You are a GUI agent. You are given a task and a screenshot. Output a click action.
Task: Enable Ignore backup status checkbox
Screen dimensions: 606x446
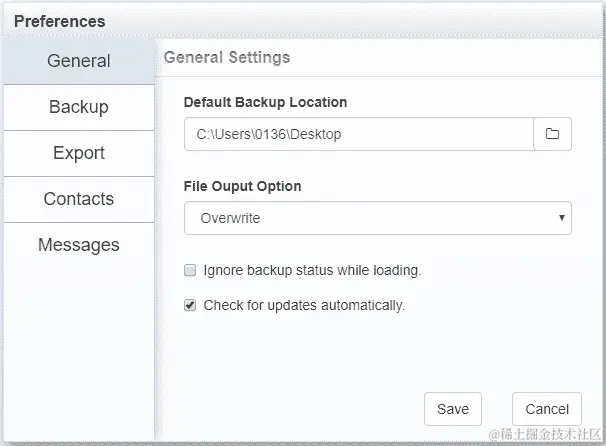(190, 270)
